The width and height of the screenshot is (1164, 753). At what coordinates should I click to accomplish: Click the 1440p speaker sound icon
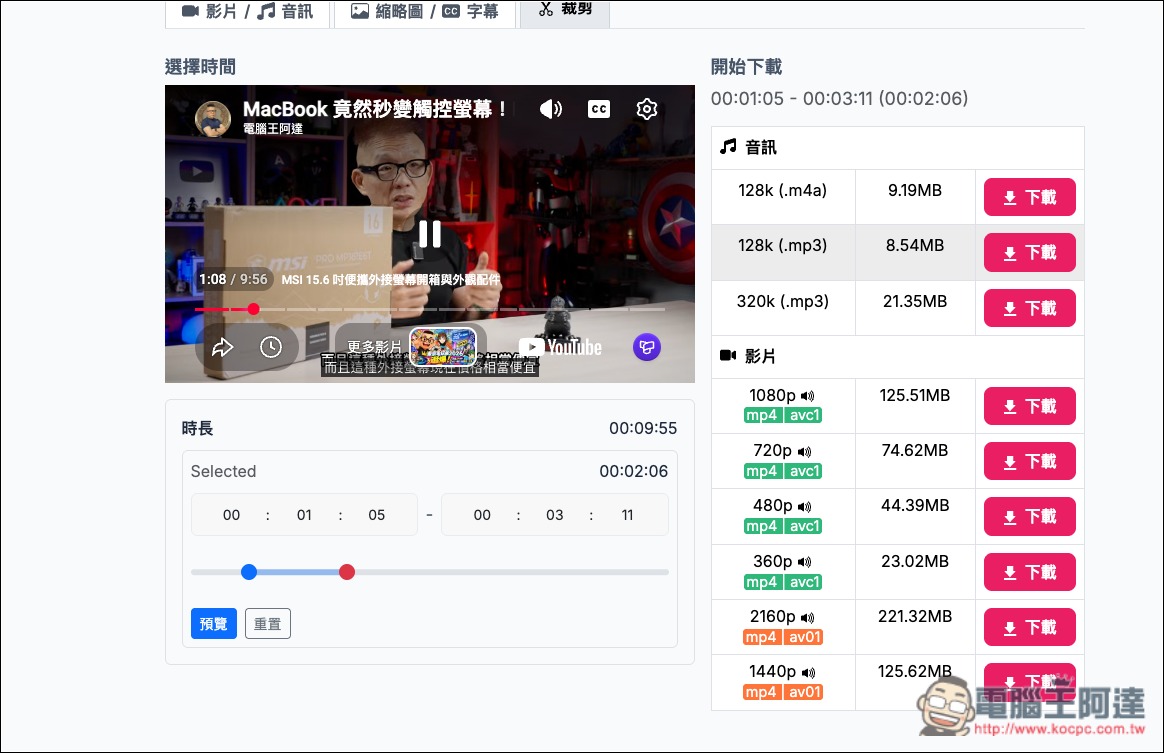808,673
